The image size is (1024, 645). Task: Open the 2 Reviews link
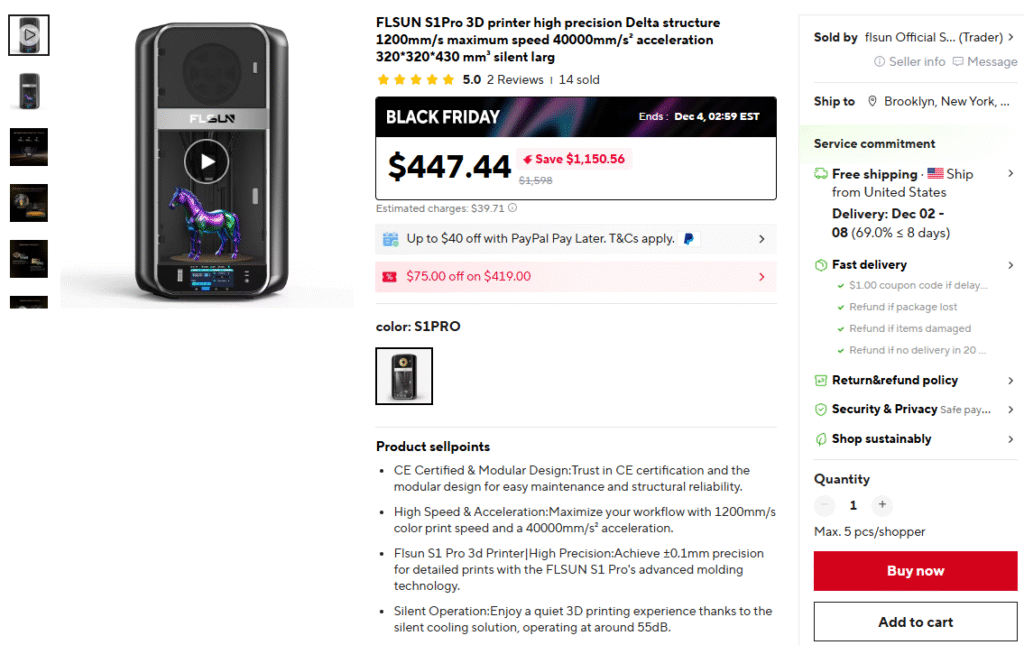coord(515,80)
